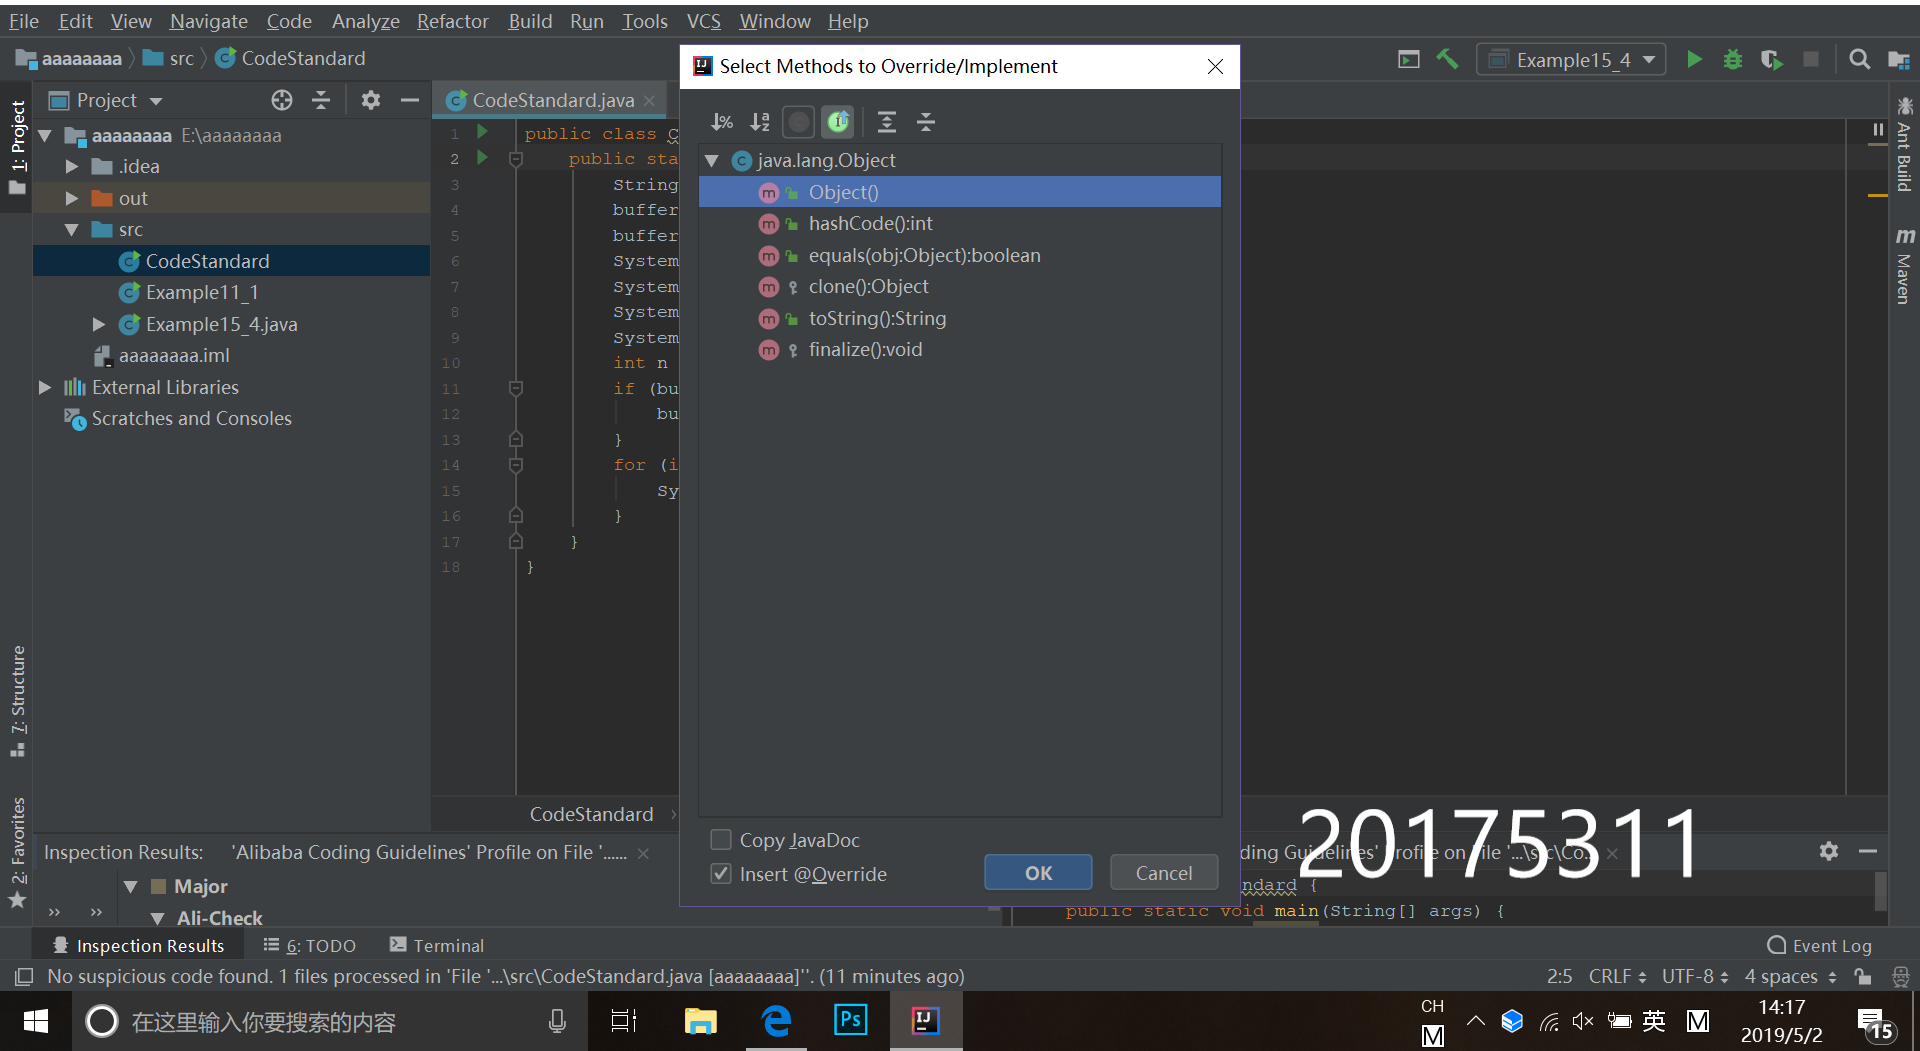Open Maven side panel
1920x1051 pixels.
[x=1904, y=265]
